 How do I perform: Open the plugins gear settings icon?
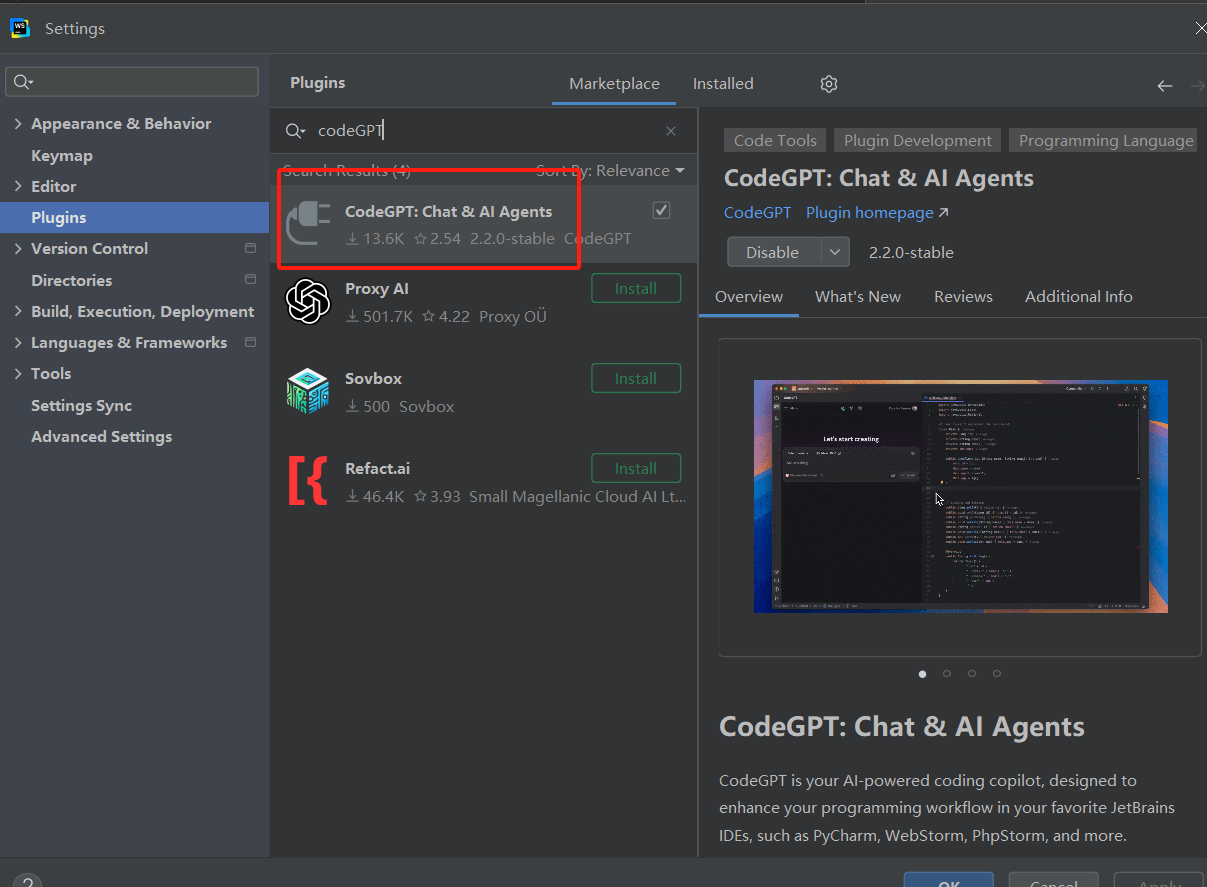[829, 84]
